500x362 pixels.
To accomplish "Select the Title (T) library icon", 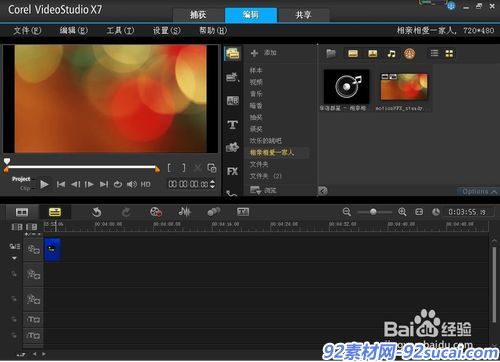I will click(232, 125).
